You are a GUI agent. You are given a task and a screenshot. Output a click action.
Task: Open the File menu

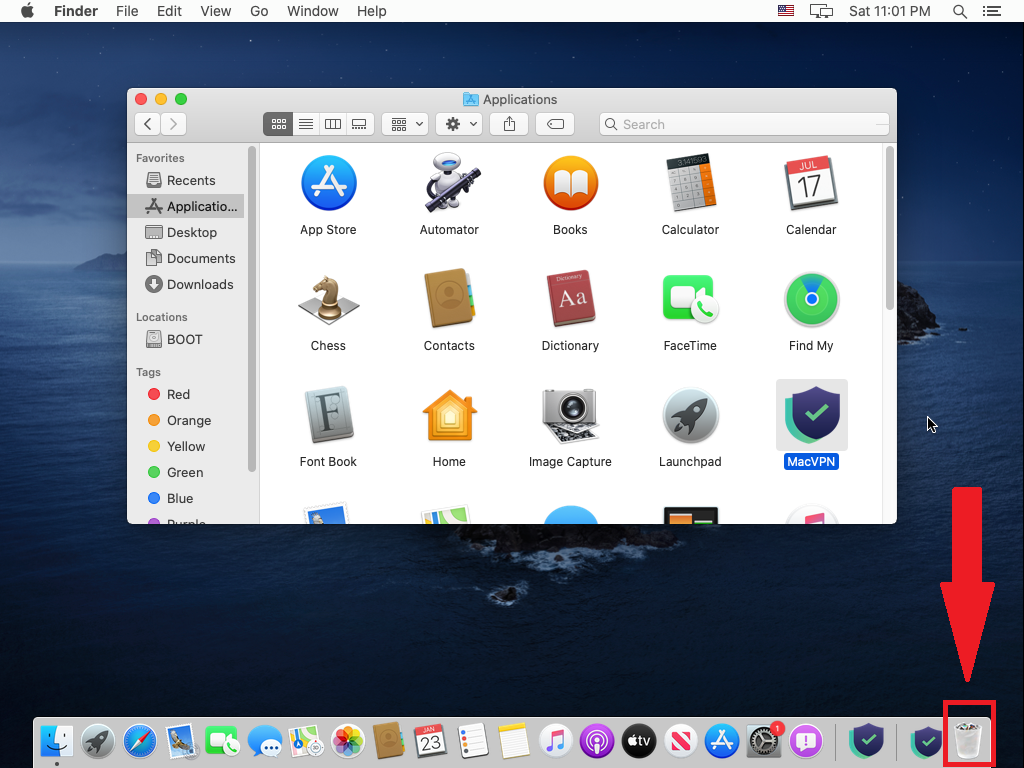click(127, 11)
